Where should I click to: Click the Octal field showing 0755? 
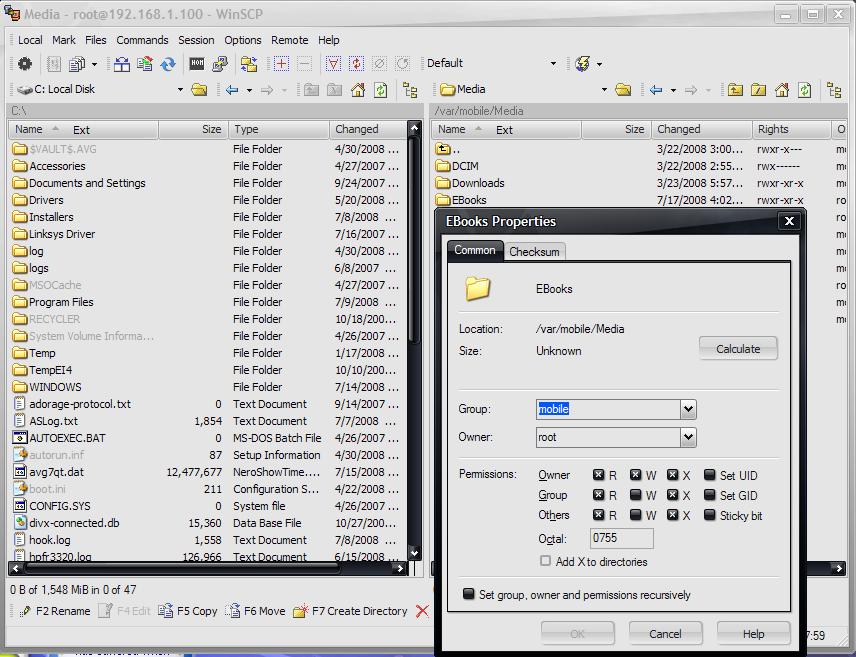pos(621,538)
